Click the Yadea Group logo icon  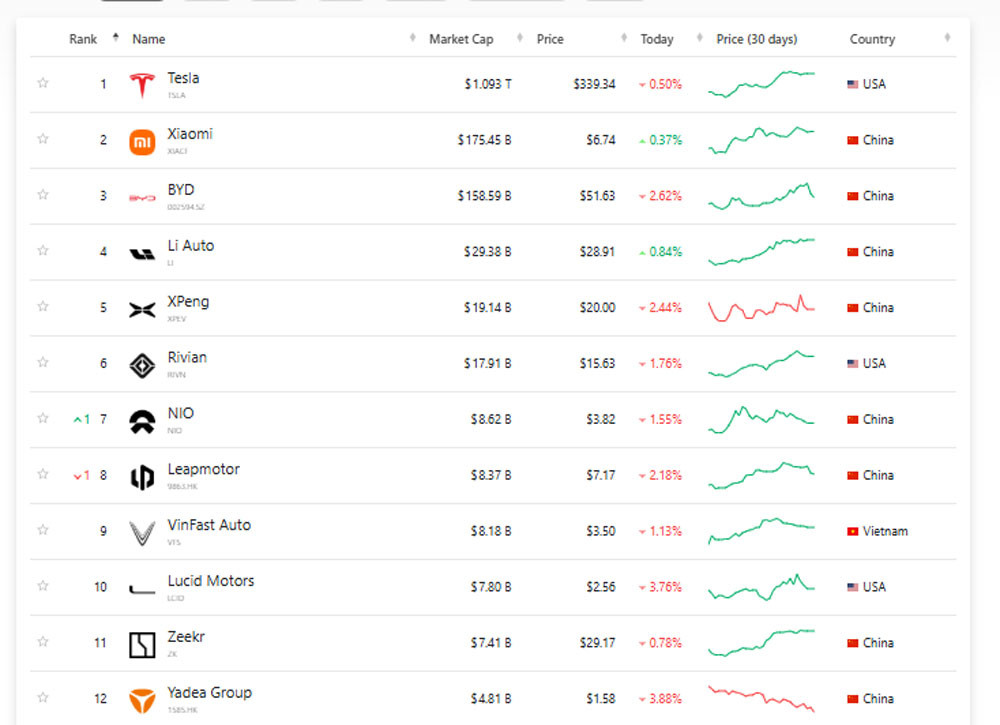[x=142, y=700]
